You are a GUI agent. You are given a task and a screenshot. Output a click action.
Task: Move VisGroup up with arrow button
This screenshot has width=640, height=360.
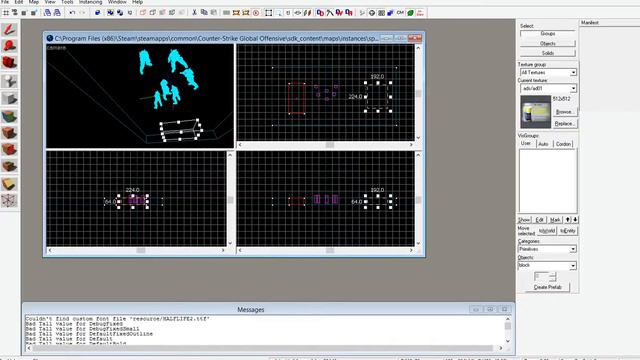point(568,220)
